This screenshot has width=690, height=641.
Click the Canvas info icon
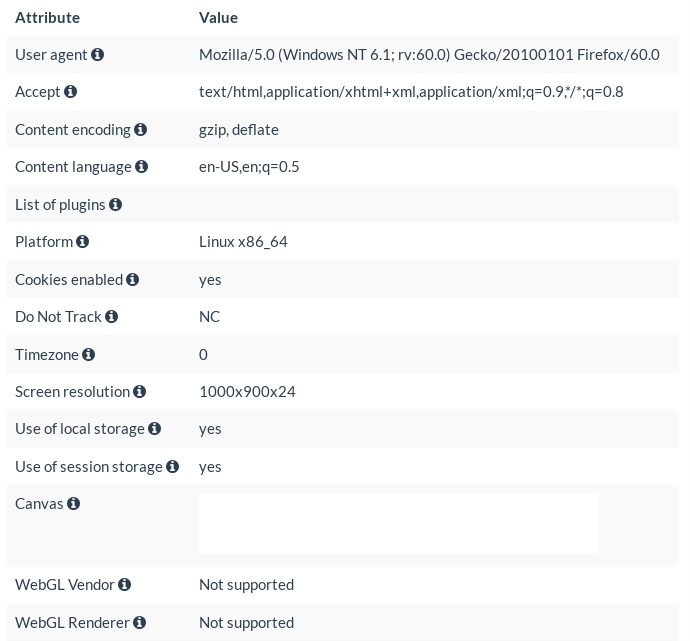pos(73,503)
